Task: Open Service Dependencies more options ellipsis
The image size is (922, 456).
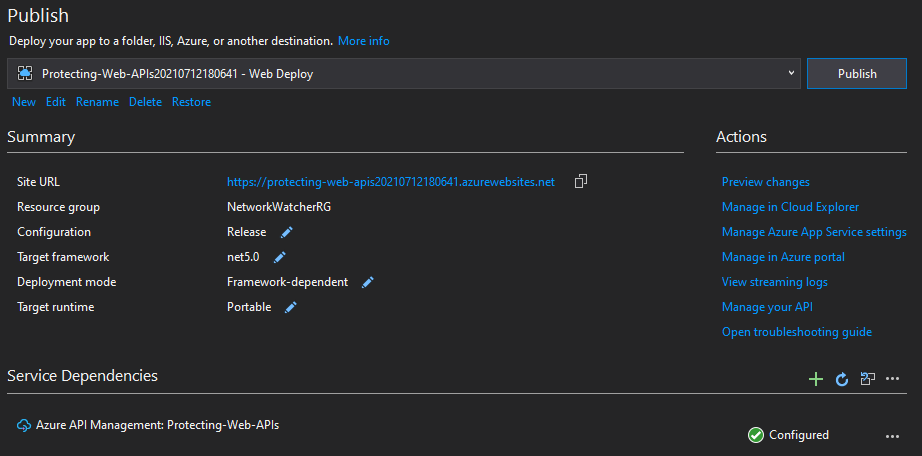Action: tap(893, 378)
